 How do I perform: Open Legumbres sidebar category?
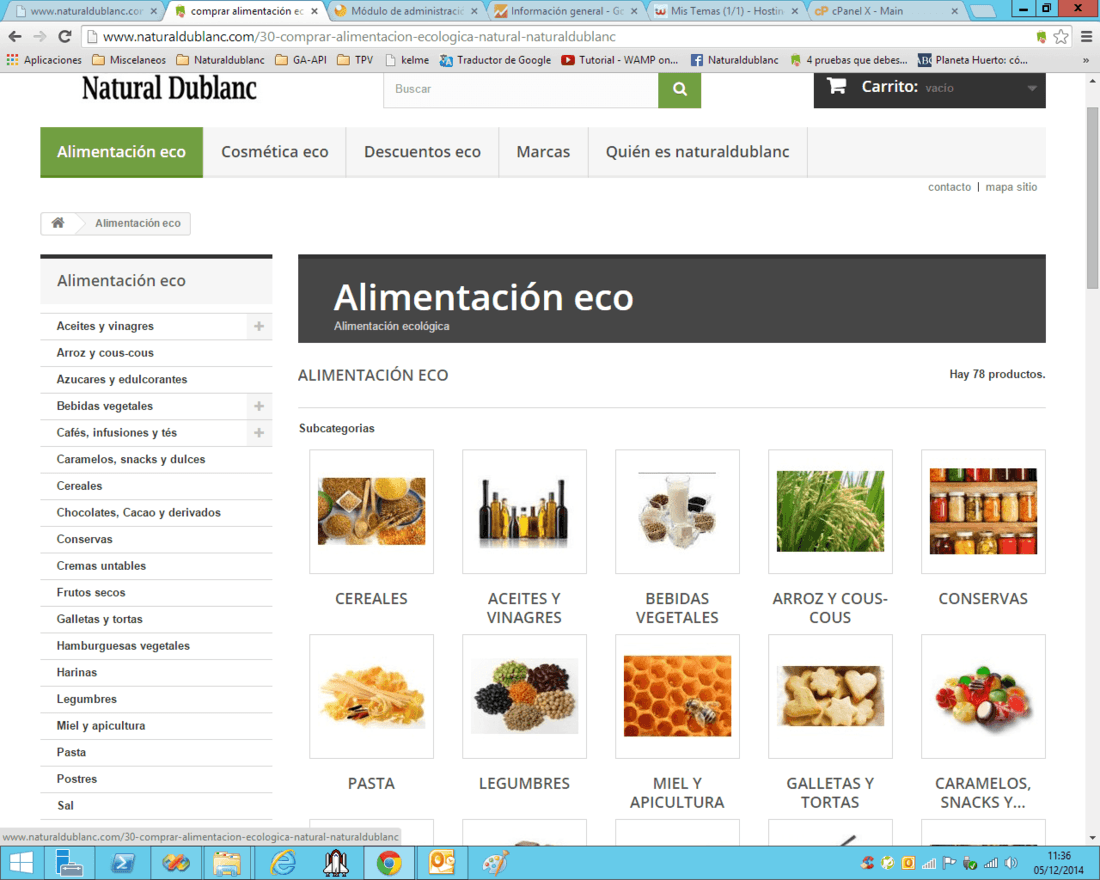[x=87, y=700]
